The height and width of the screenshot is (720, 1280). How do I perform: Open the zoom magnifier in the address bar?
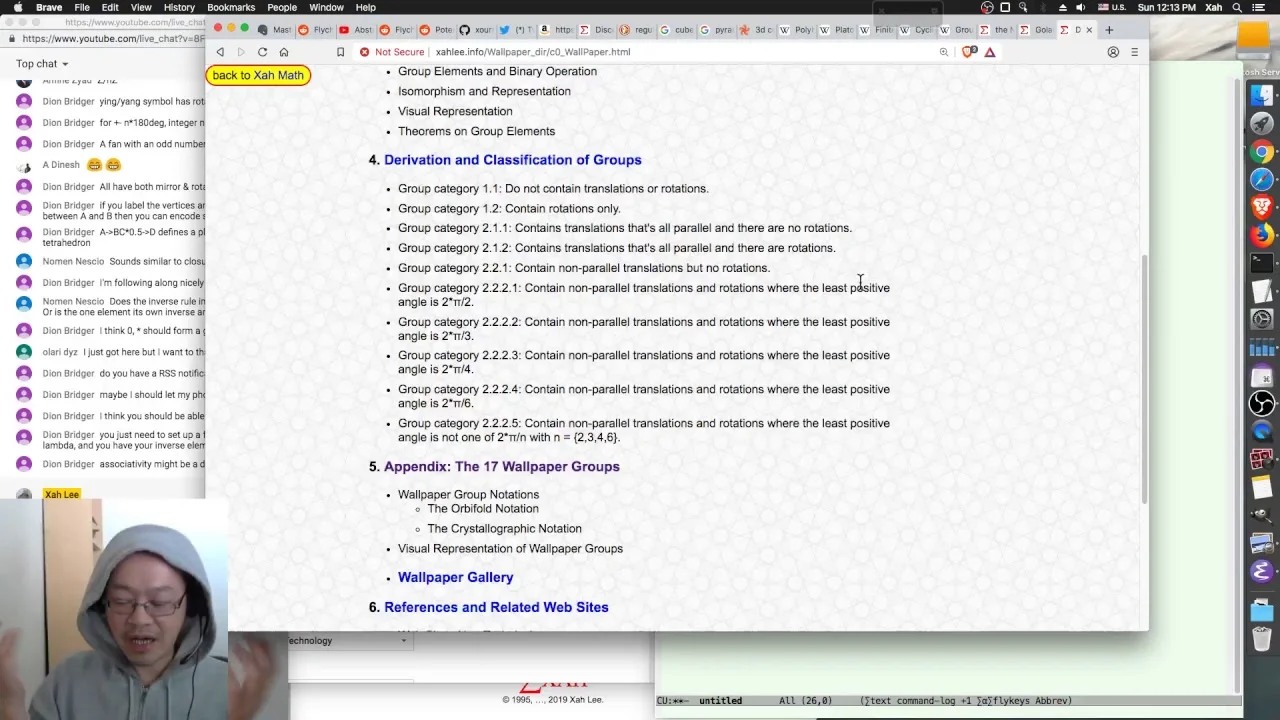(x=943, y=52)
